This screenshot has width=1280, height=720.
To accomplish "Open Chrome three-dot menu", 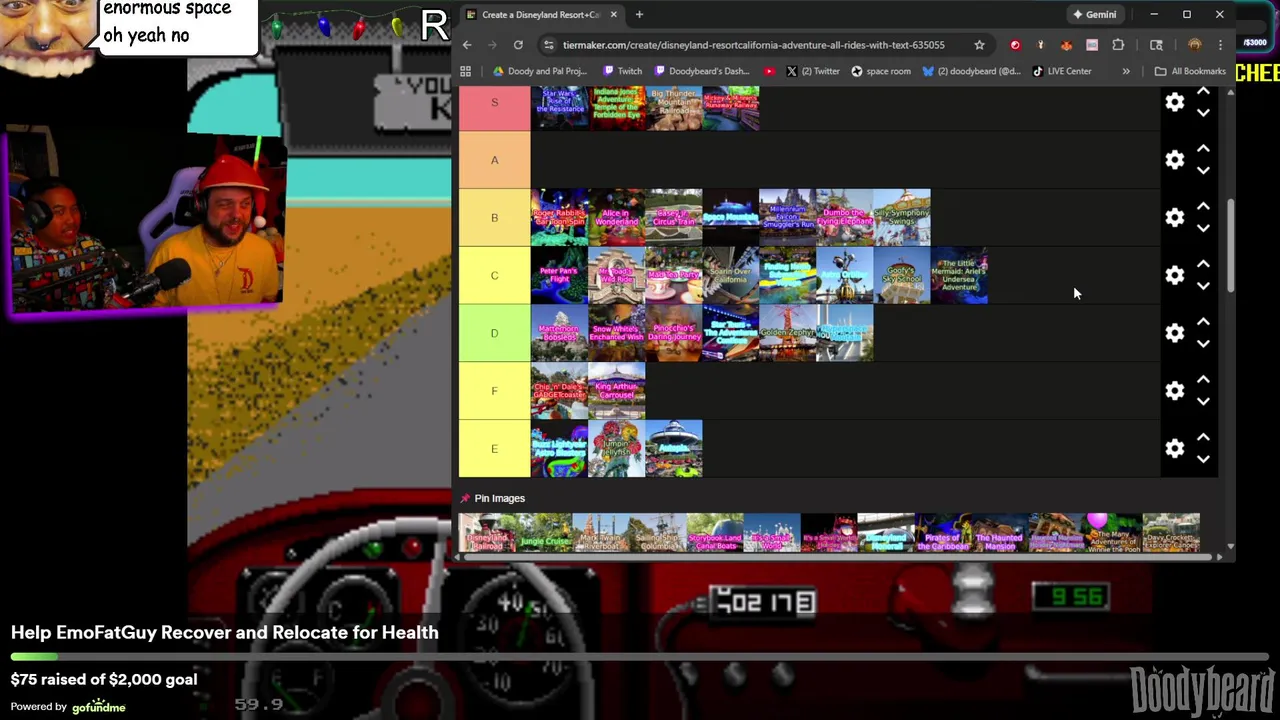I will point(1220,45).
